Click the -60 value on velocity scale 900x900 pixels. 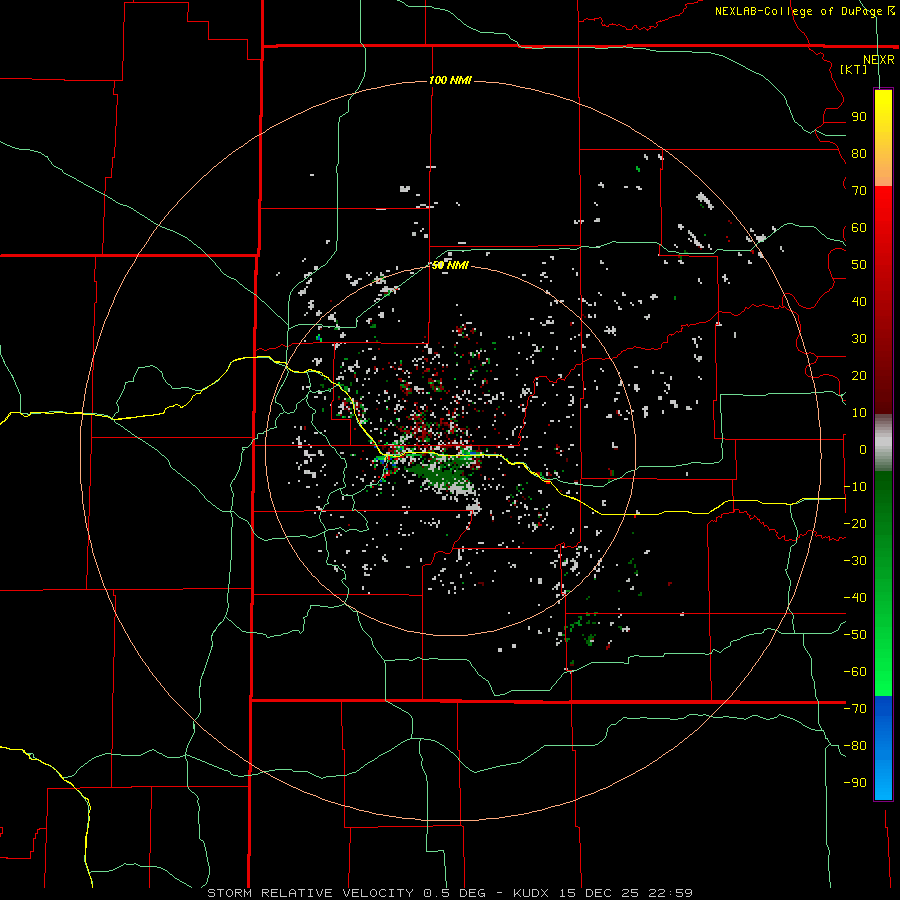pos(855,672)
